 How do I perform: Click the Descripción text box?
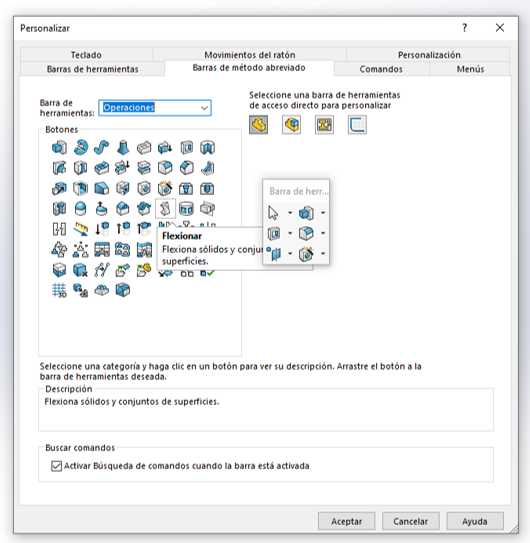coord(266,410)
